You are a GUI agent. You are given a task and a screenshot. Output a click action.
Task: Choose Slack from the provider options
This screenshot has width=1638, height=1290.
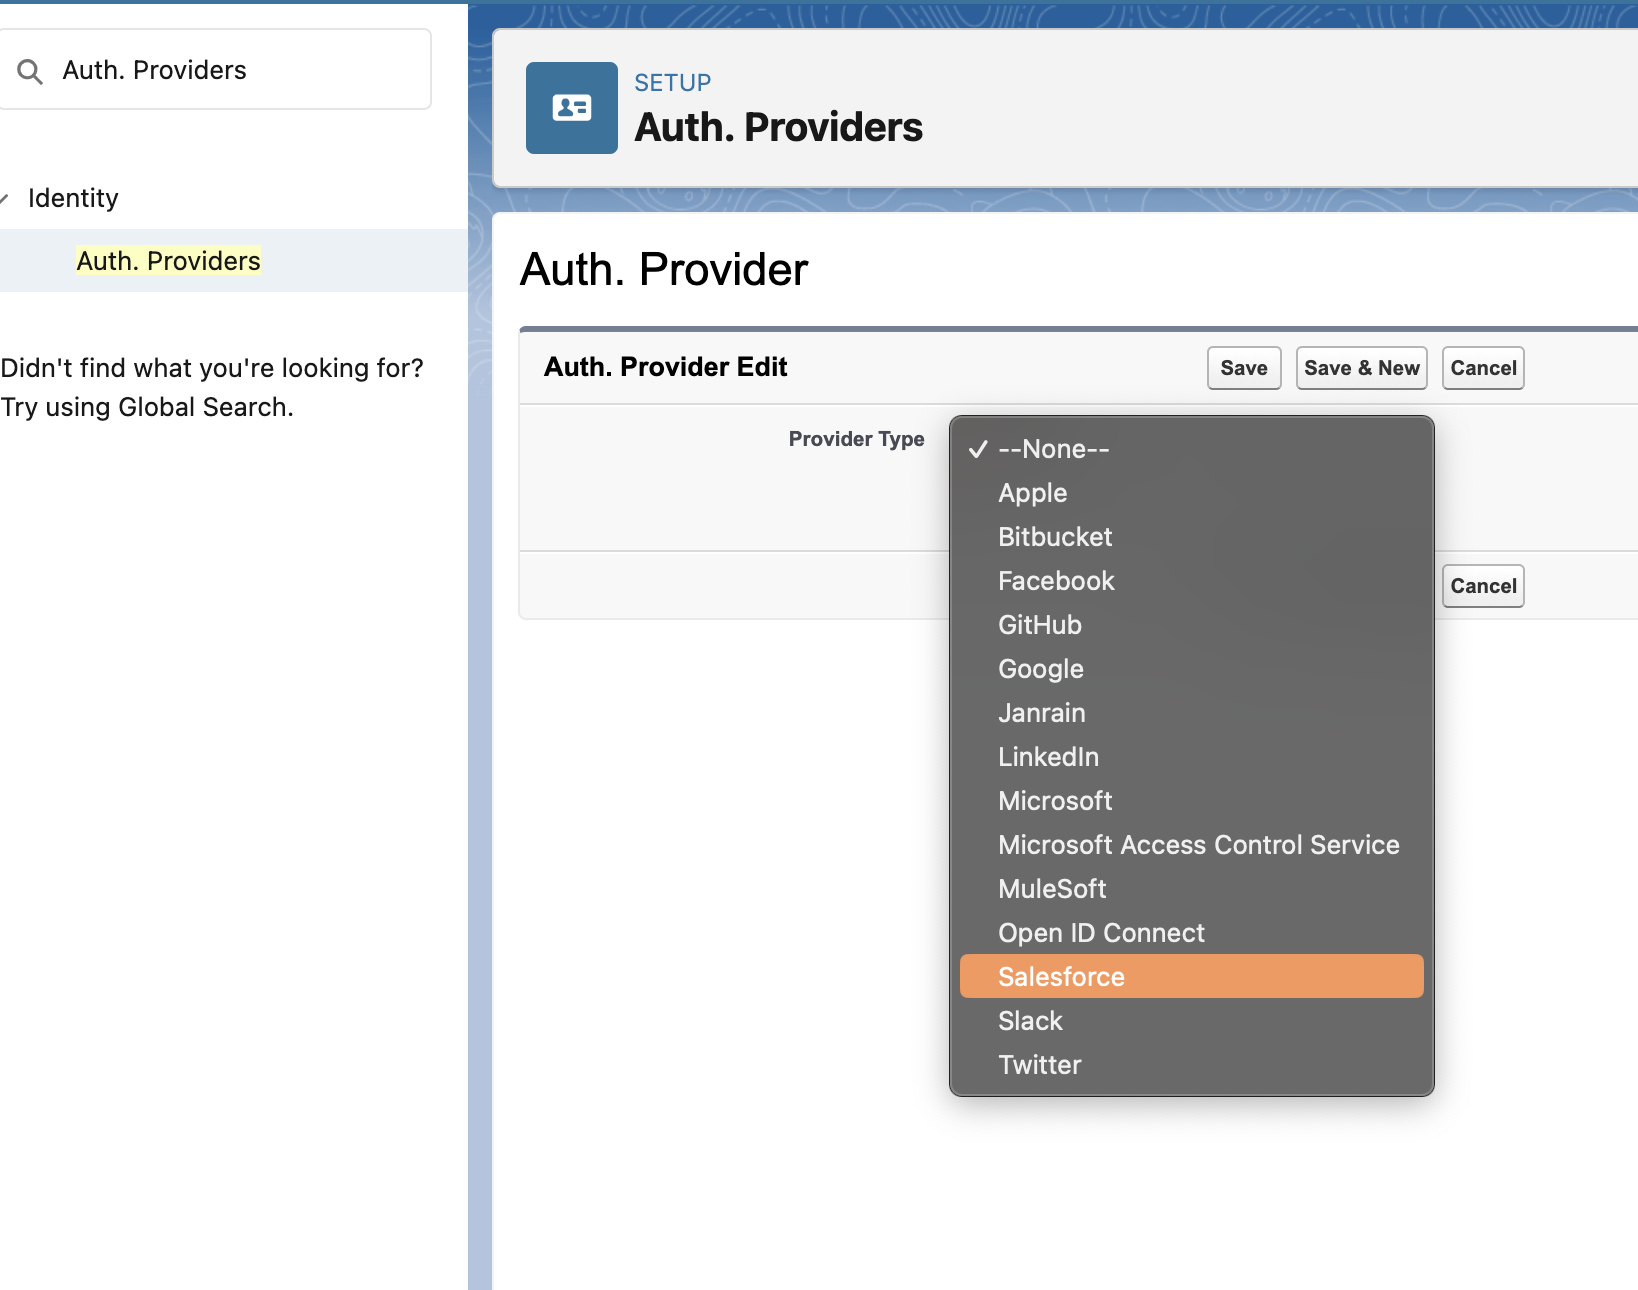point(1030,1020)
